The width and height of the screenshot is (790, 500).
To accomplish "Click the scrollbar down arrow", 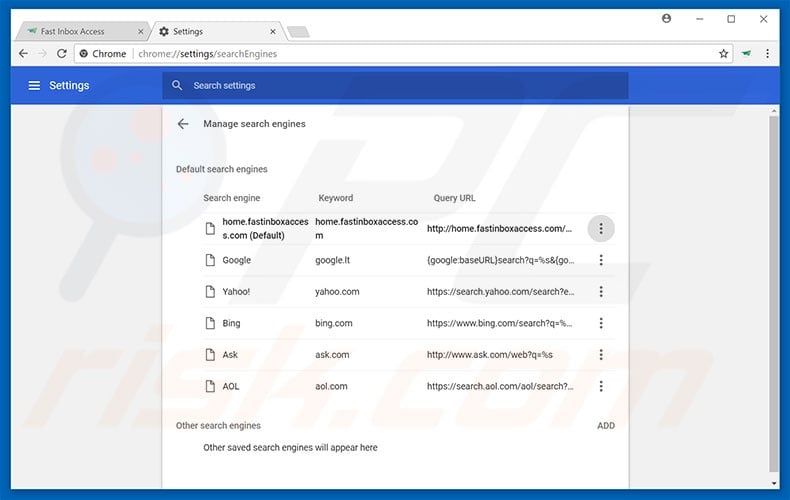I will [x=774, y=483].
